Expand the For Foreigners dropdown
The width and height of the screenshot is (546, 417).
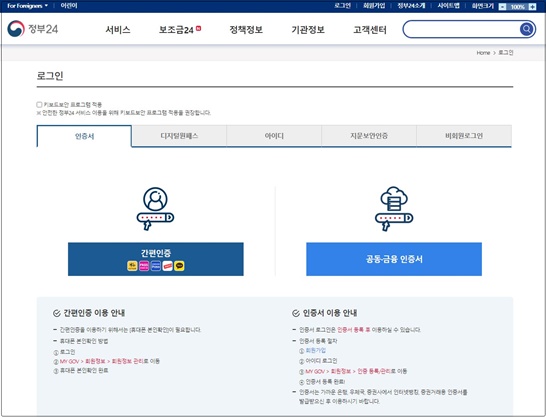(x=28, y=6)
